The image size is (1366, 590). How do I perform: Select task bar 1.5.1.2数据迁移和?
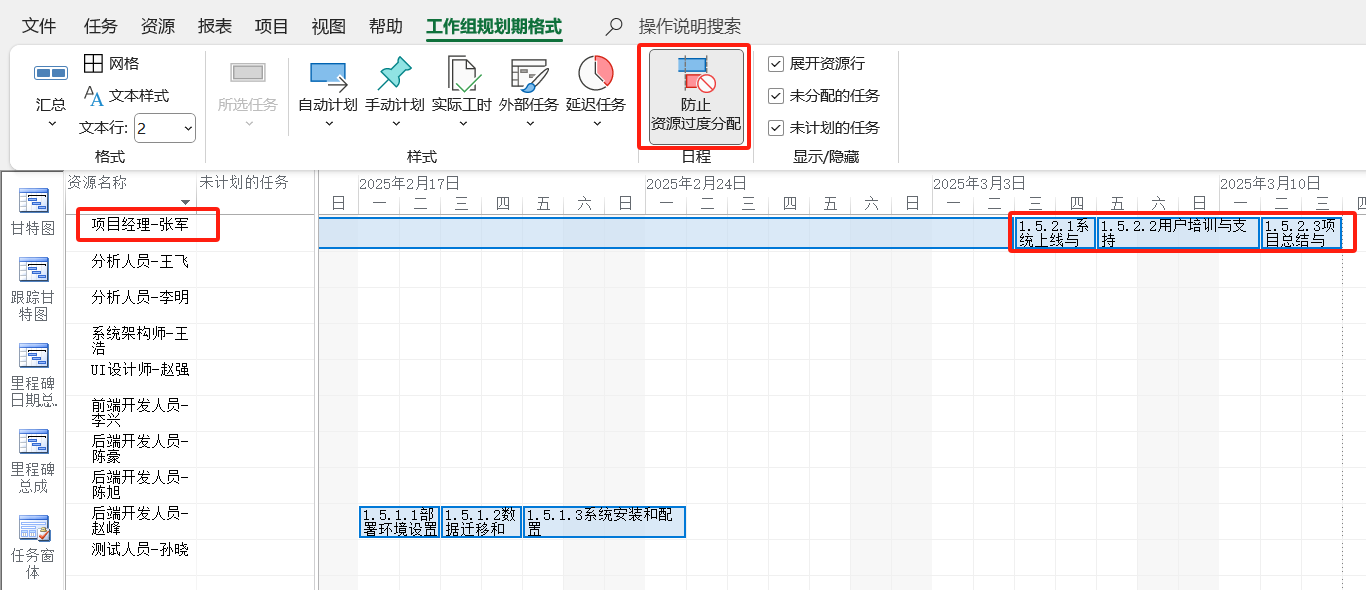click(481, 522)
